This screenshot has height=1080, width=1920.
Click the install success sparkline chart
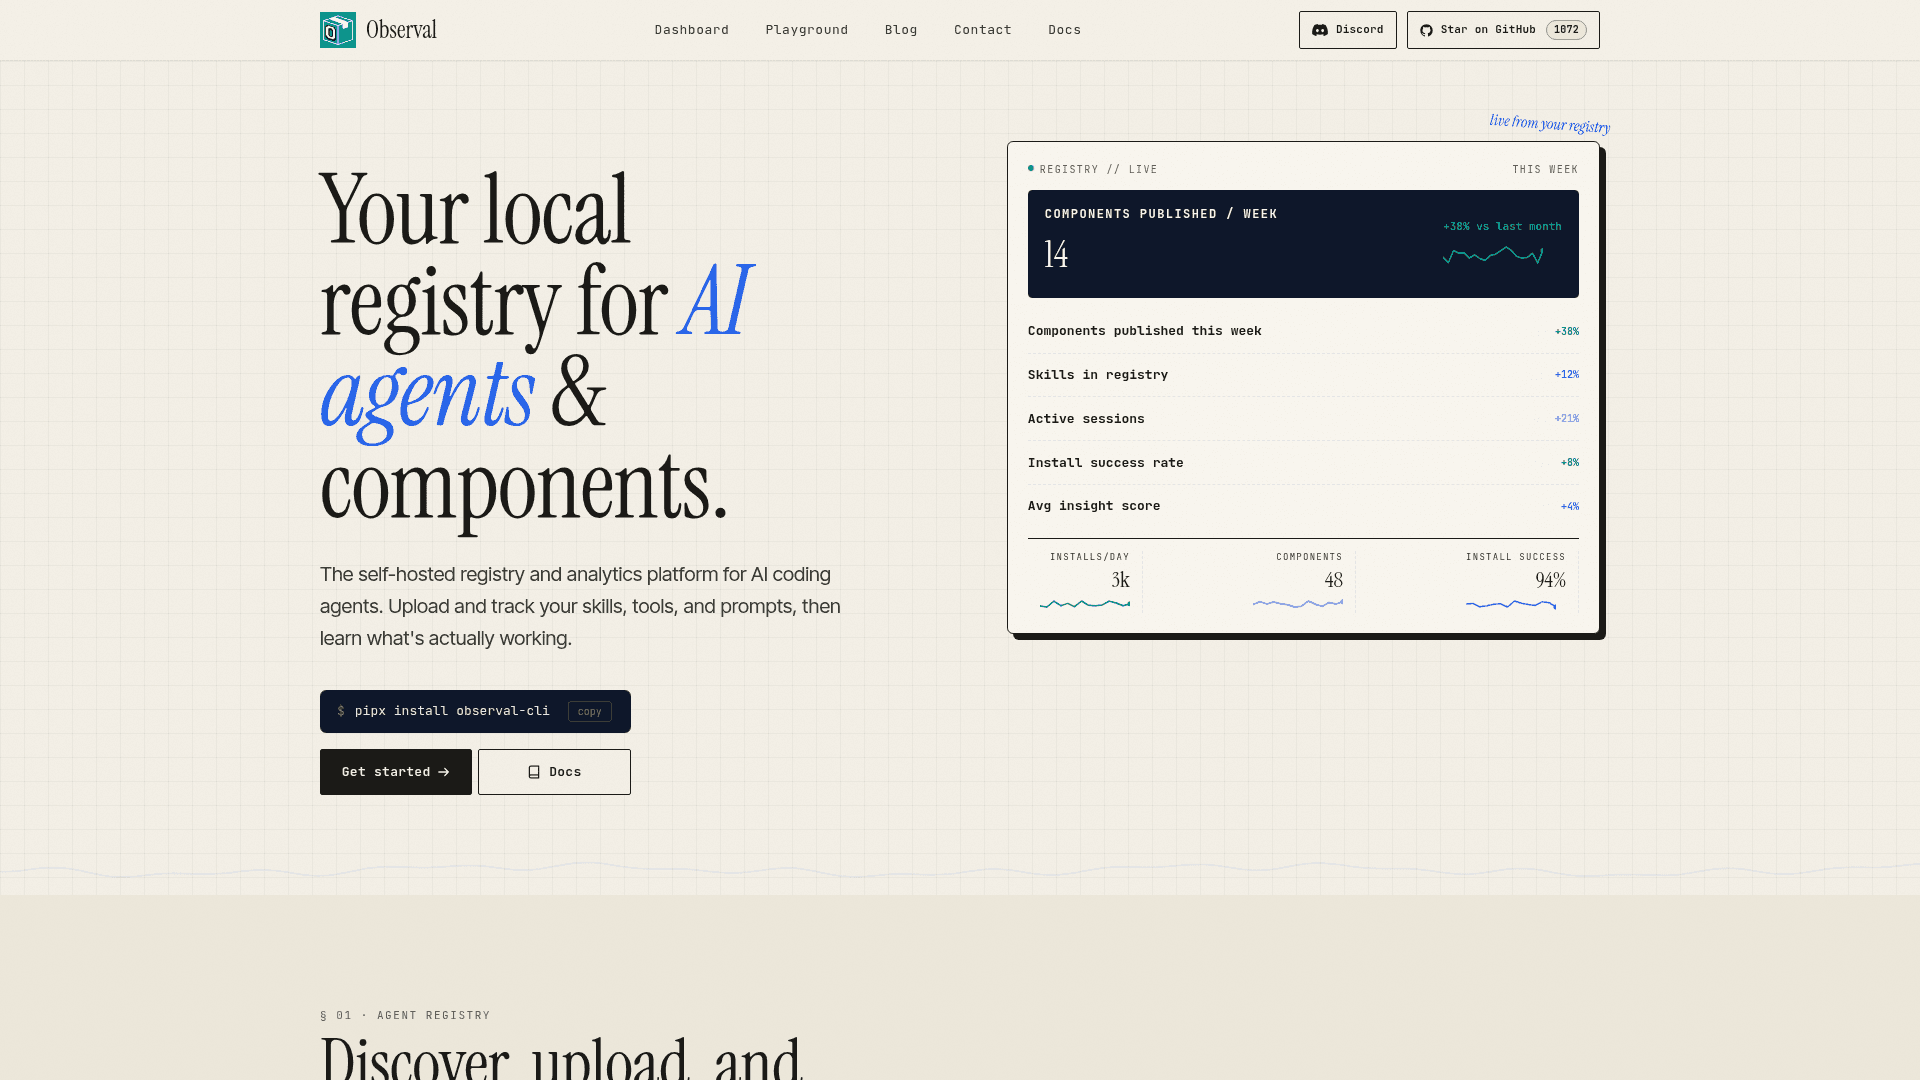point(1511,604)
